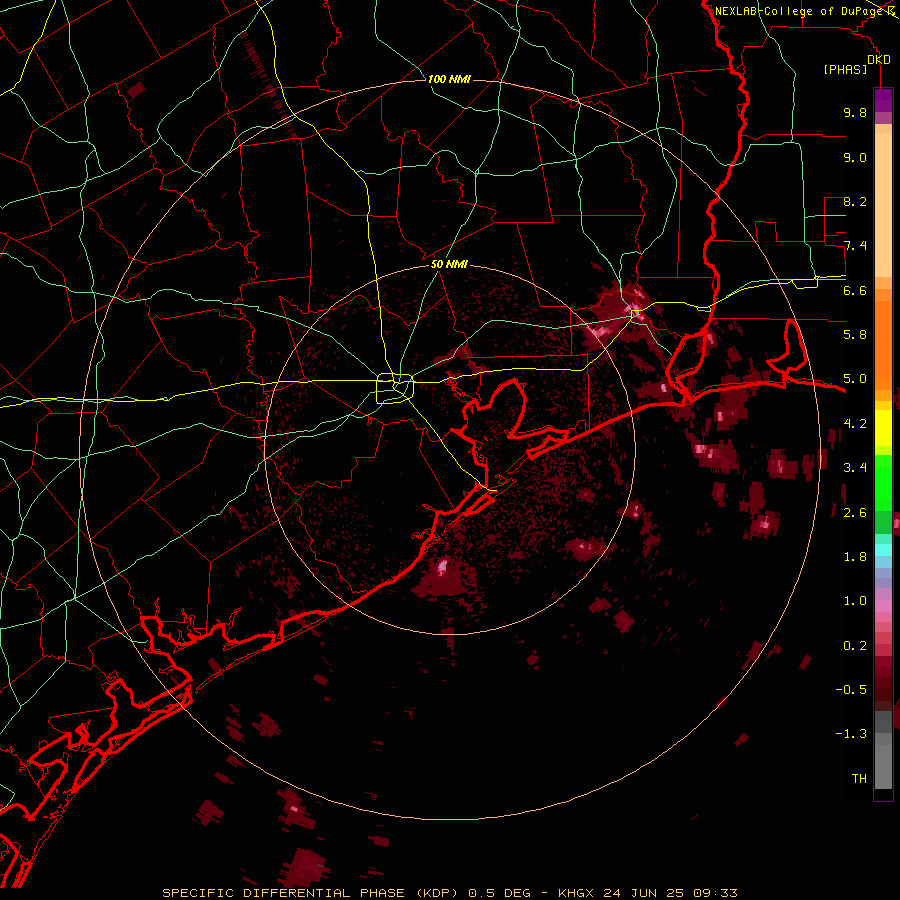Viewport: 900px width, 900px height.
Task: Click the 50 NMI range ring label
Action: click(x=449, y=264)
